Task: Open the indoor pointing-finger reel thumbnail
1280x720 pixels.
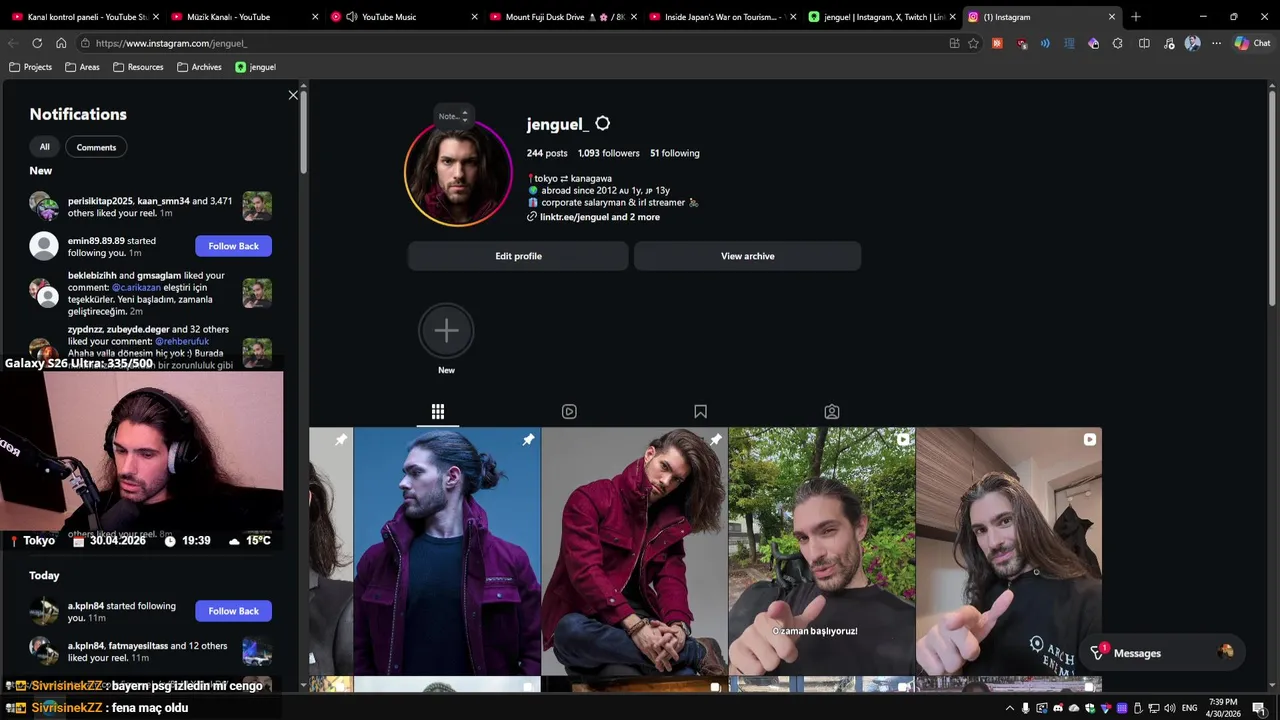Action: [1009, 551]
